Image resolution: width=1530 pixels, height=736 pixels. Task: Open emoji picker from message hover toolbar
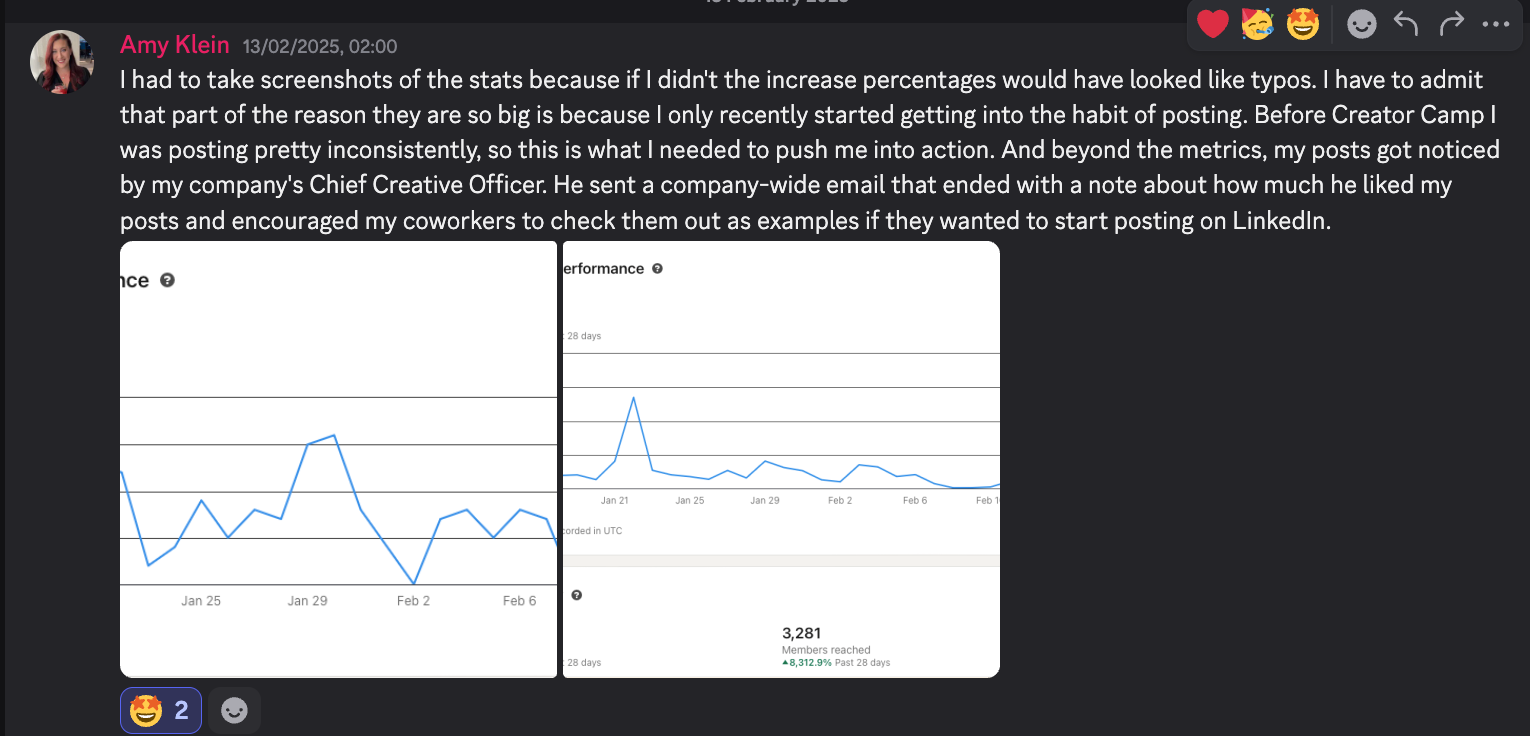click(1361, 24)
